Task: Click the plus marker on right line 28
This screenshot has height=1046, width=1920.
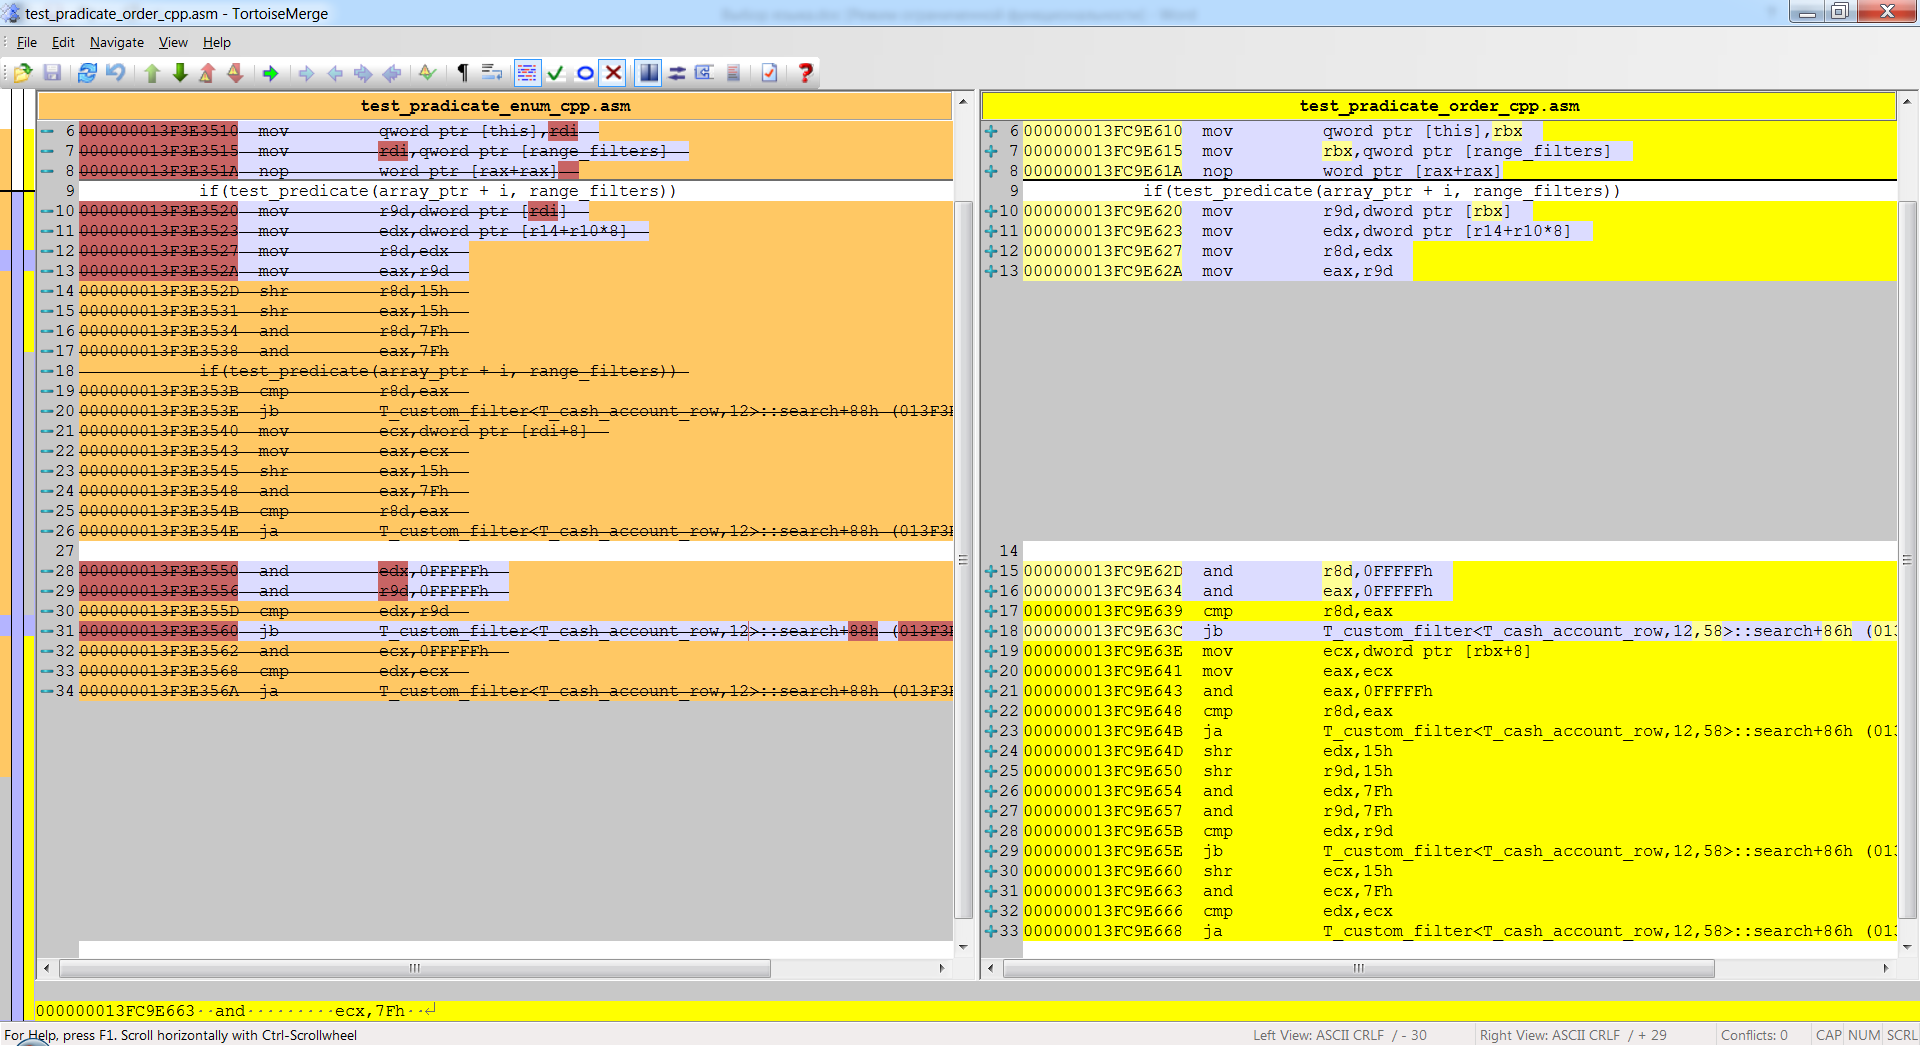Action: pyautogui.click(x=991, y=831)
